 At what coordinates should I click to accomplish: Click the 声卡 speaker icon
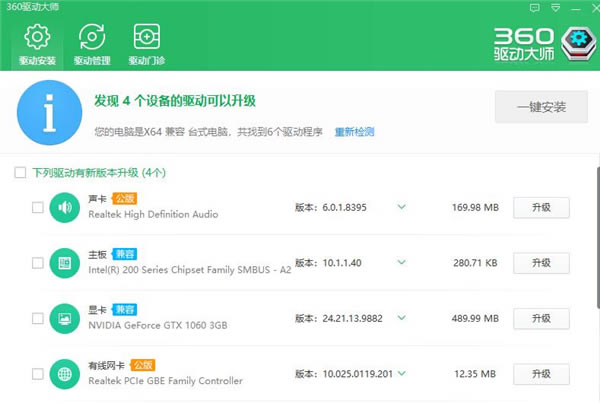pos(65,207)
